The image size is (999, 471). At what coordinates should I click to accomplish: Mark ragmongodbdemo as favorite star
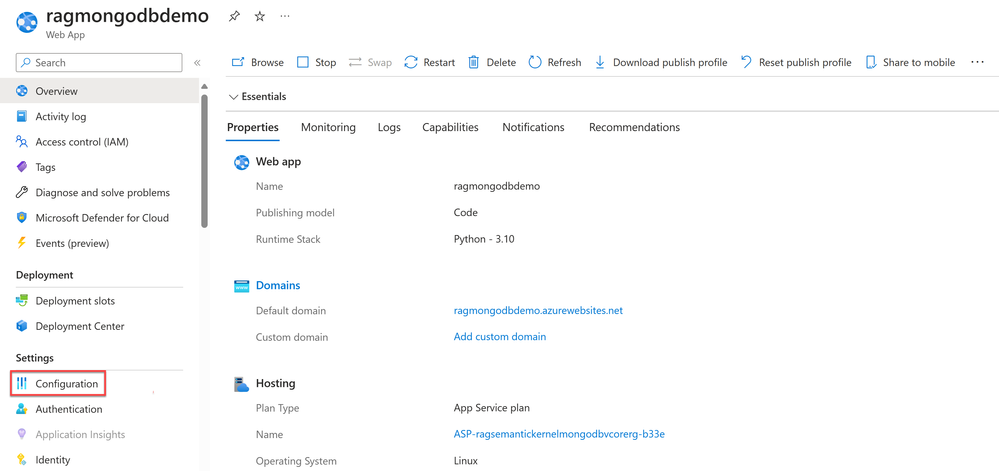click(x=259, y=17)
